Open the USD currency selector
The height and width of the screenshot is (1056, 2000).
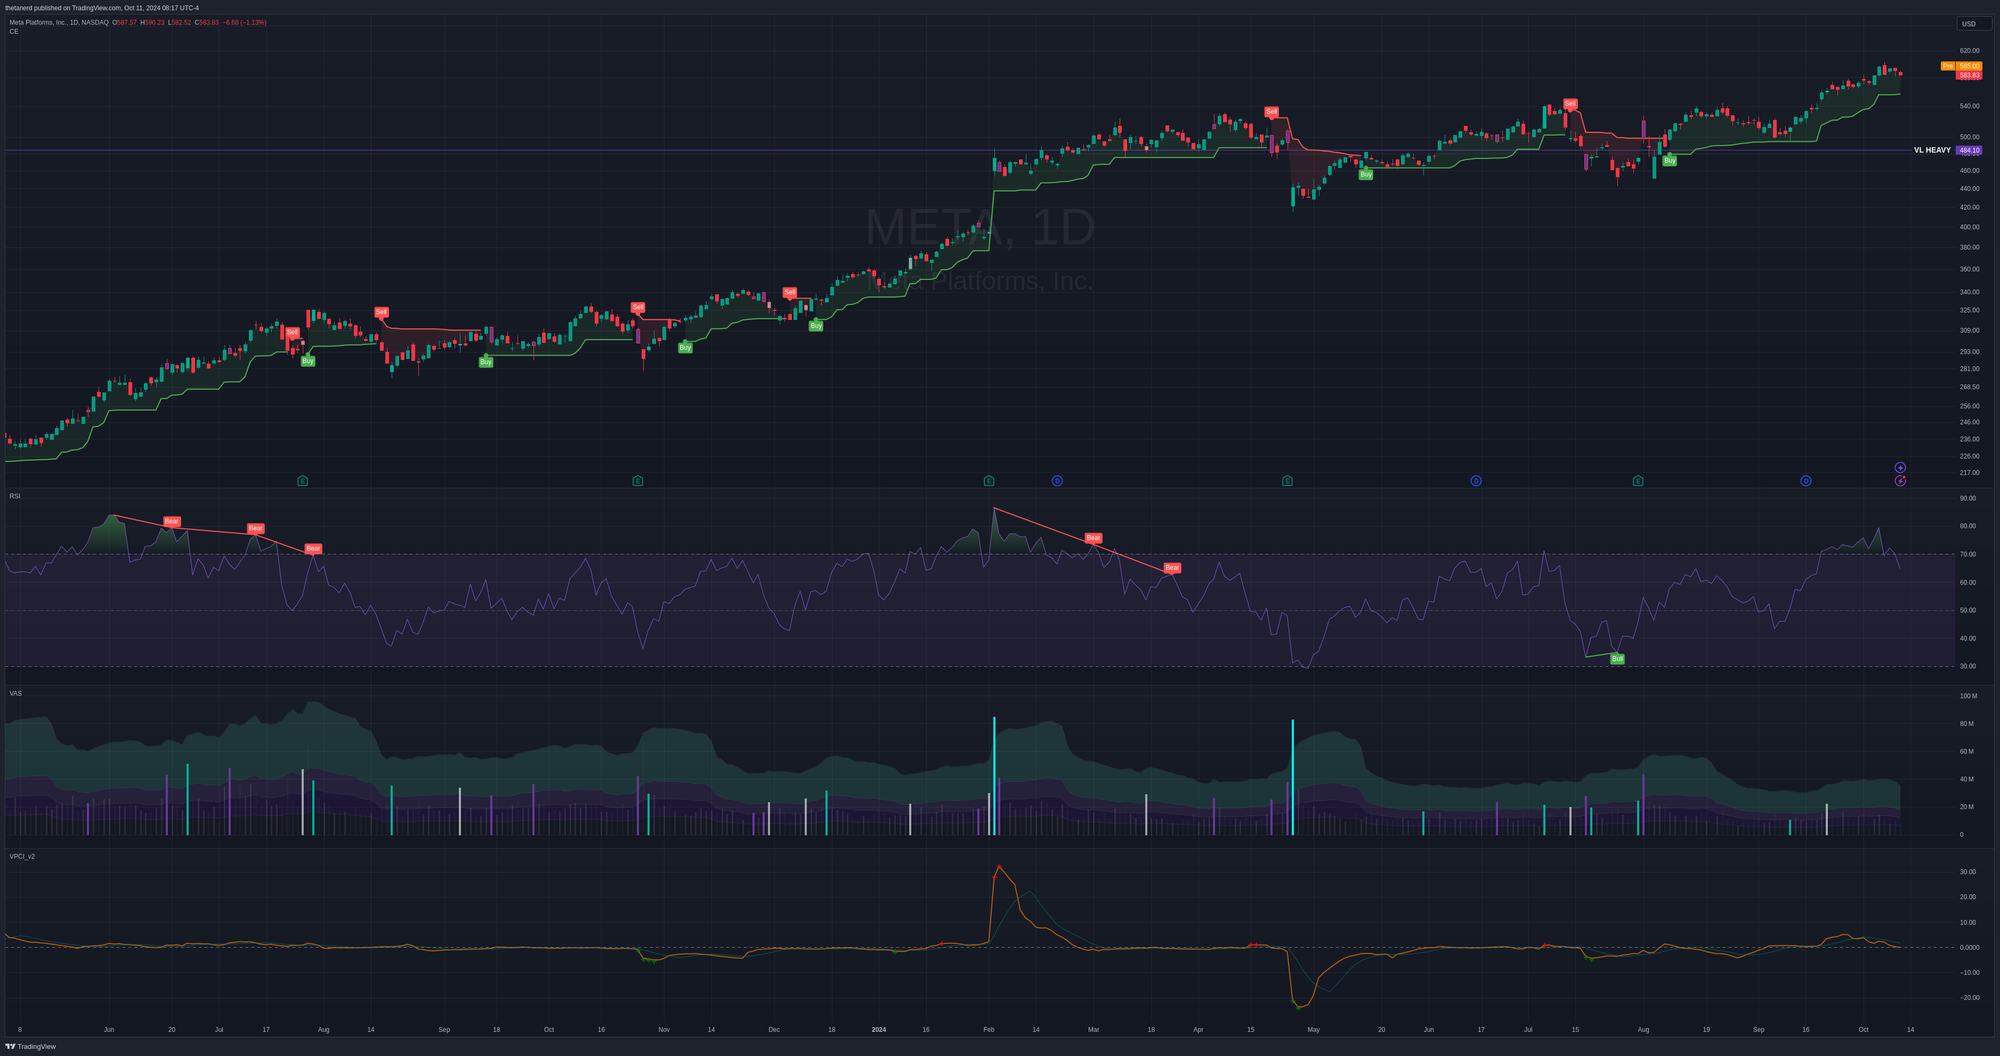coord(1975,24)
